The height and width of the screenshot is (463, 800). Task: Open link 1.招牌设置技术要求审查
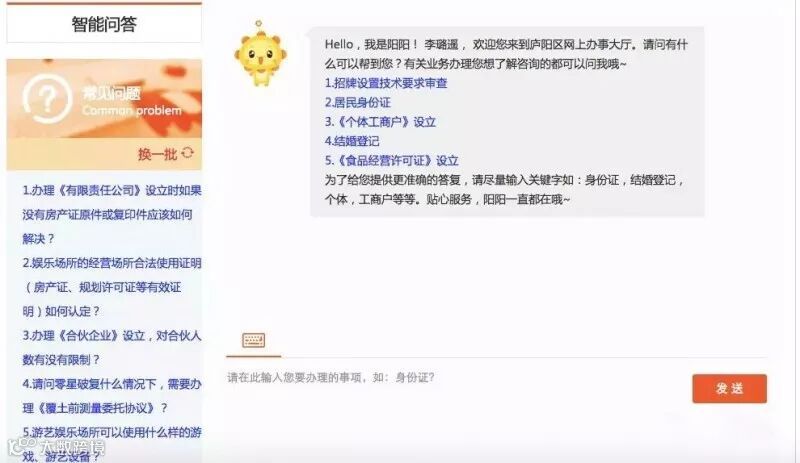pos(386,83)
